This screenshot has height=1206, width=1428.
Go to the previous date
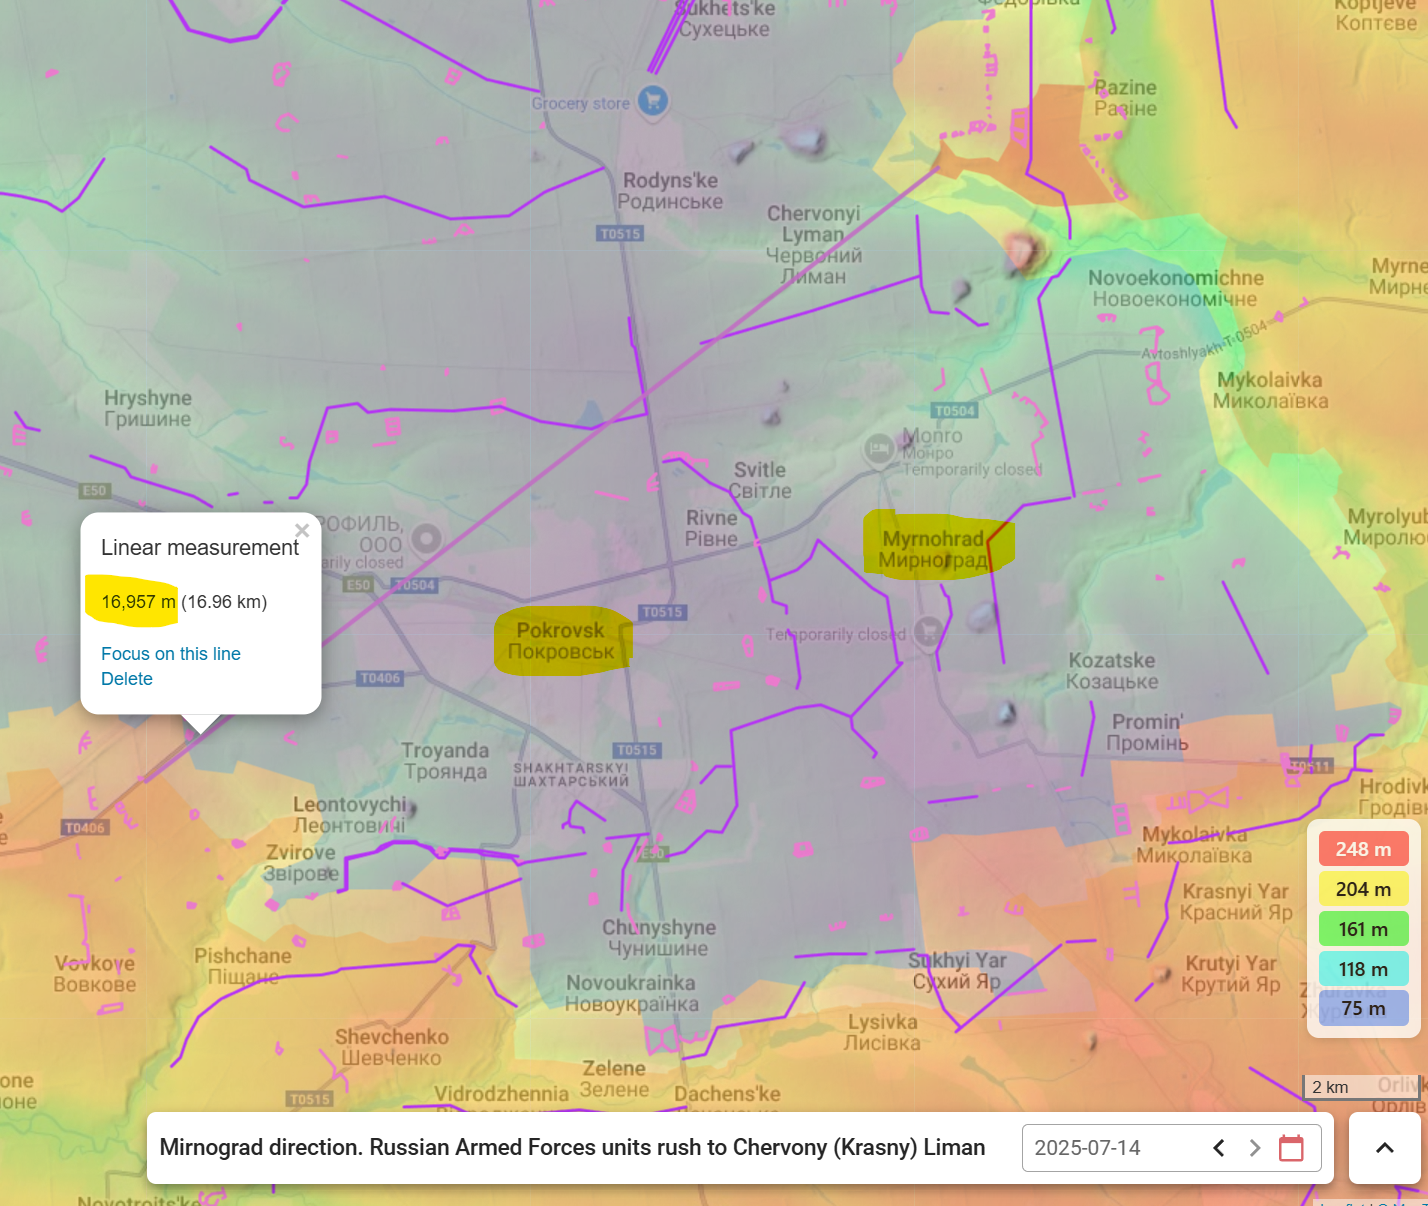click(1218, 1147)
